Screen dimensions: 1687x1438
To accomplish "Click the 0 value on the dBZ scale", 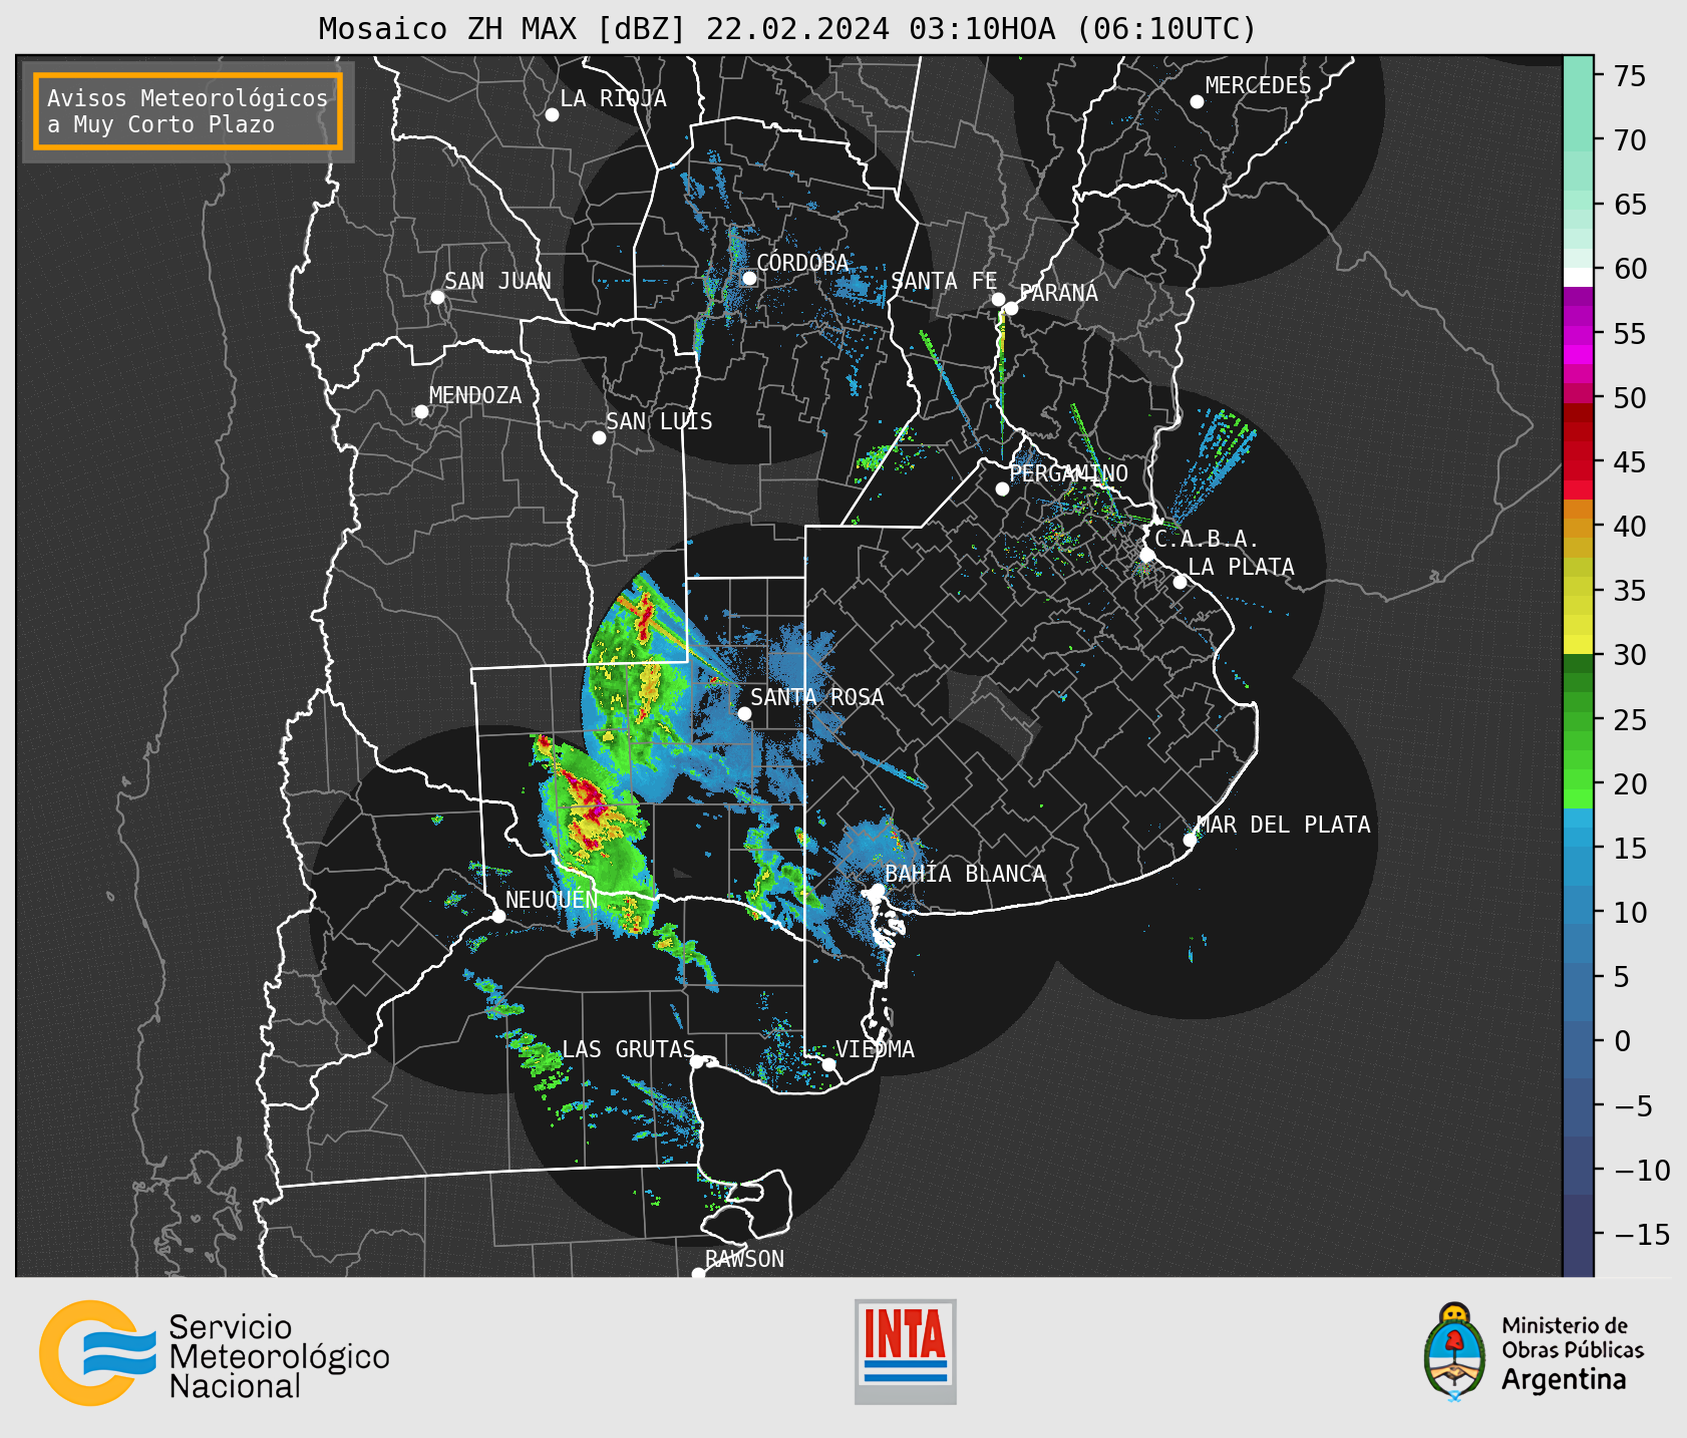I will click(1622, 1041).
